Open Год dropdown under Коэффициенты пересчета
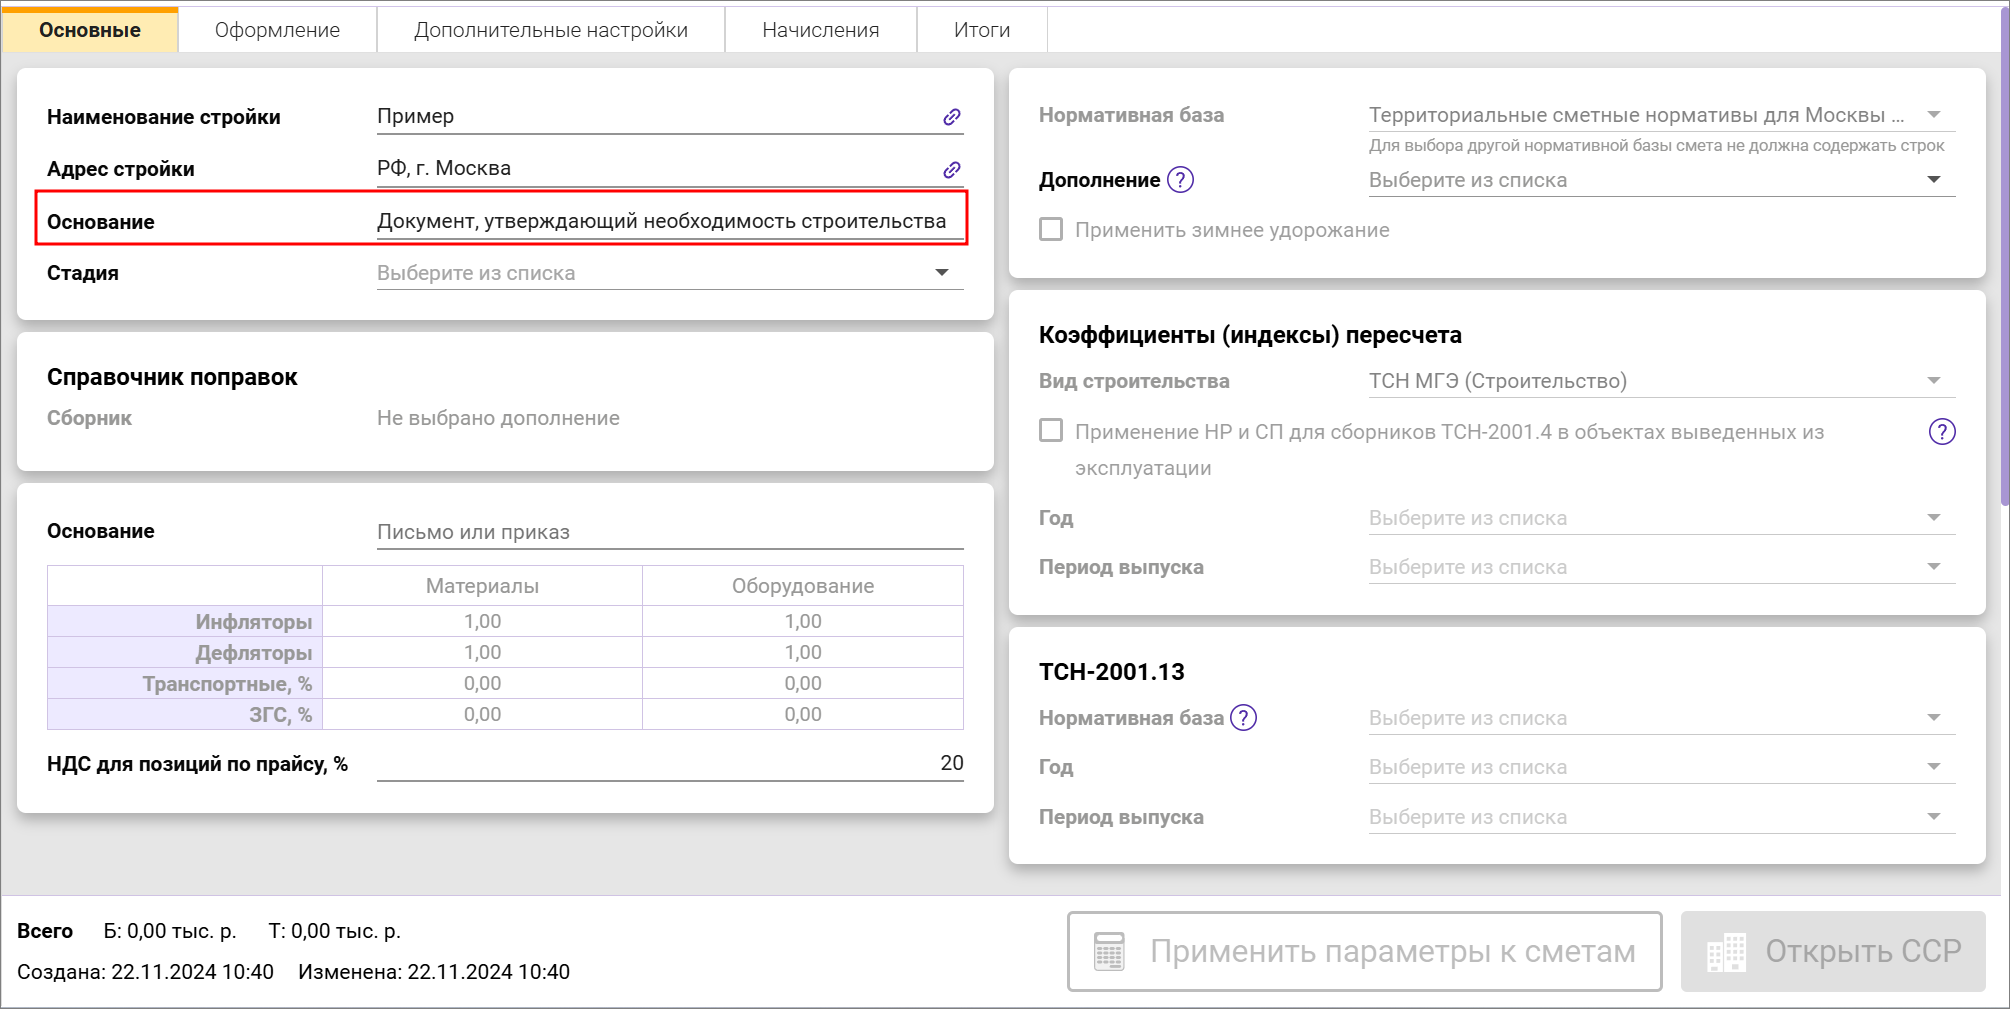This screenshot has width=2010, height=1009. pyautogui.click(x=1933, y=518)
